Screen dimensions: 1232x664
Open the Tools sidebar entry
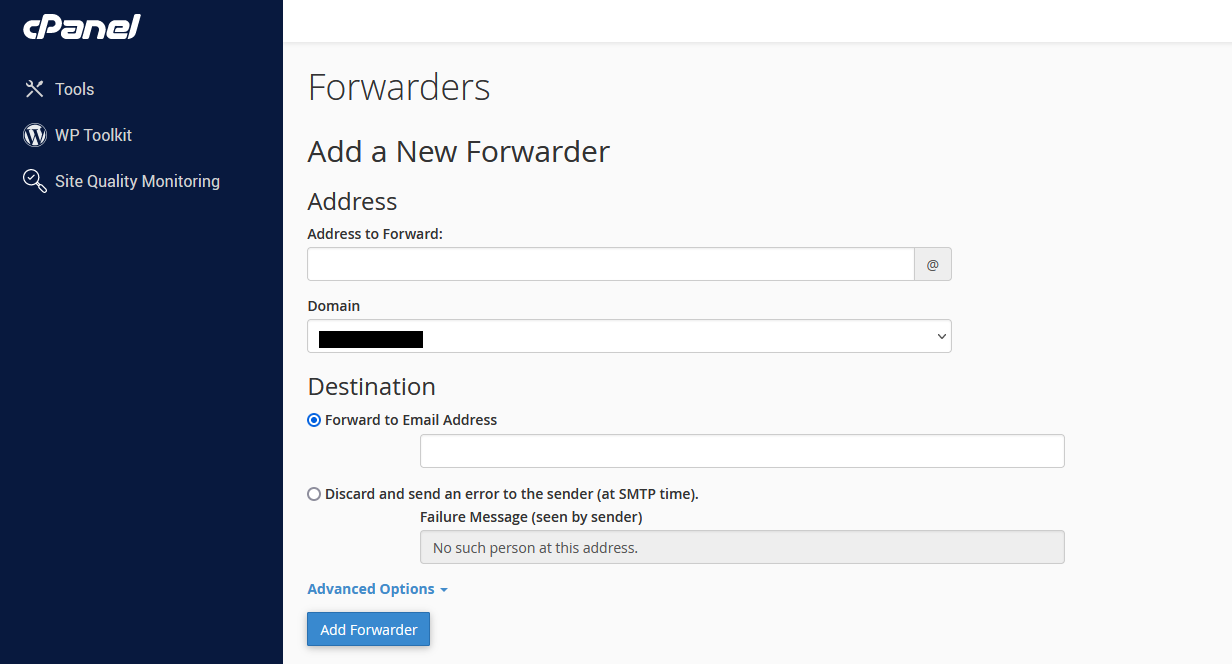coord(73,89)
